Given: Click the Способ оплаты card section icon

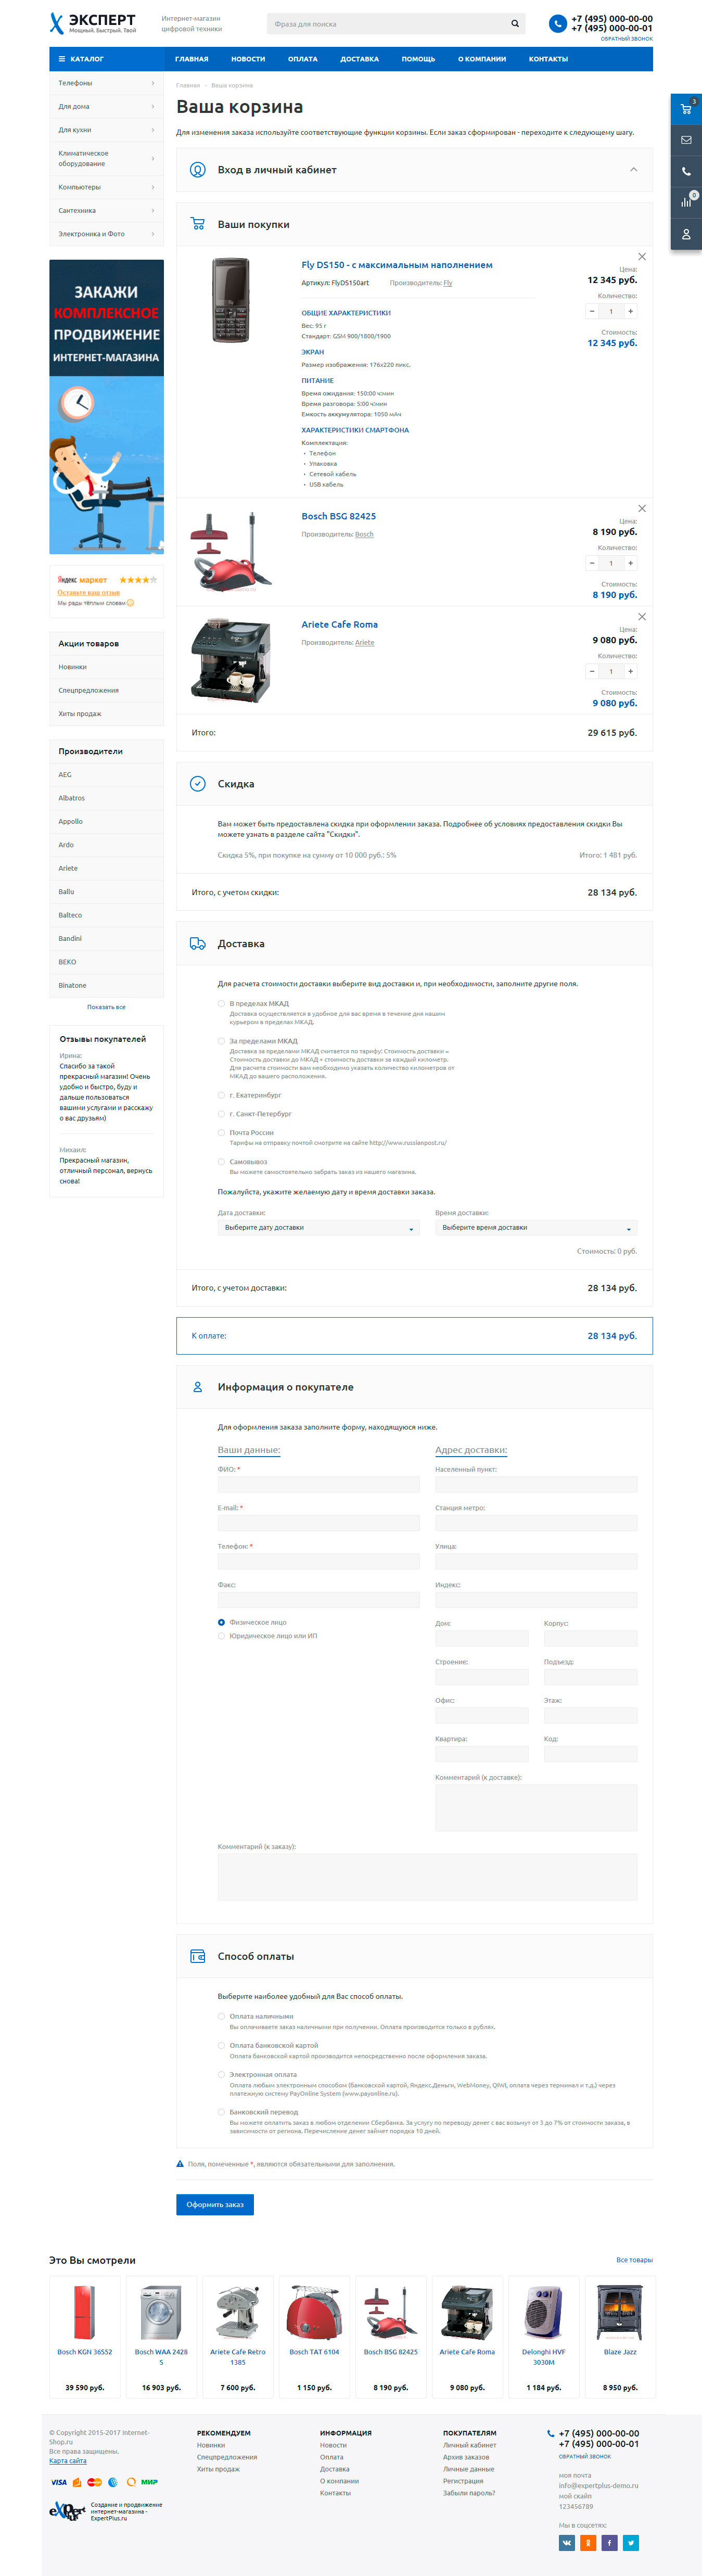Looking at the screenshot, I should click(x=198, y=1956).
